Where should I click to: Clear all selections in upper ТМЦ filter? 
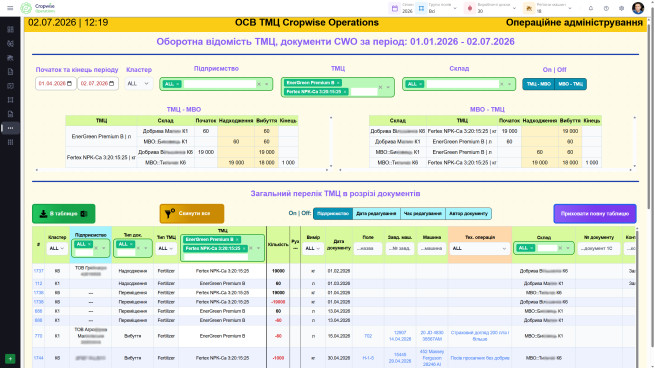380,87
